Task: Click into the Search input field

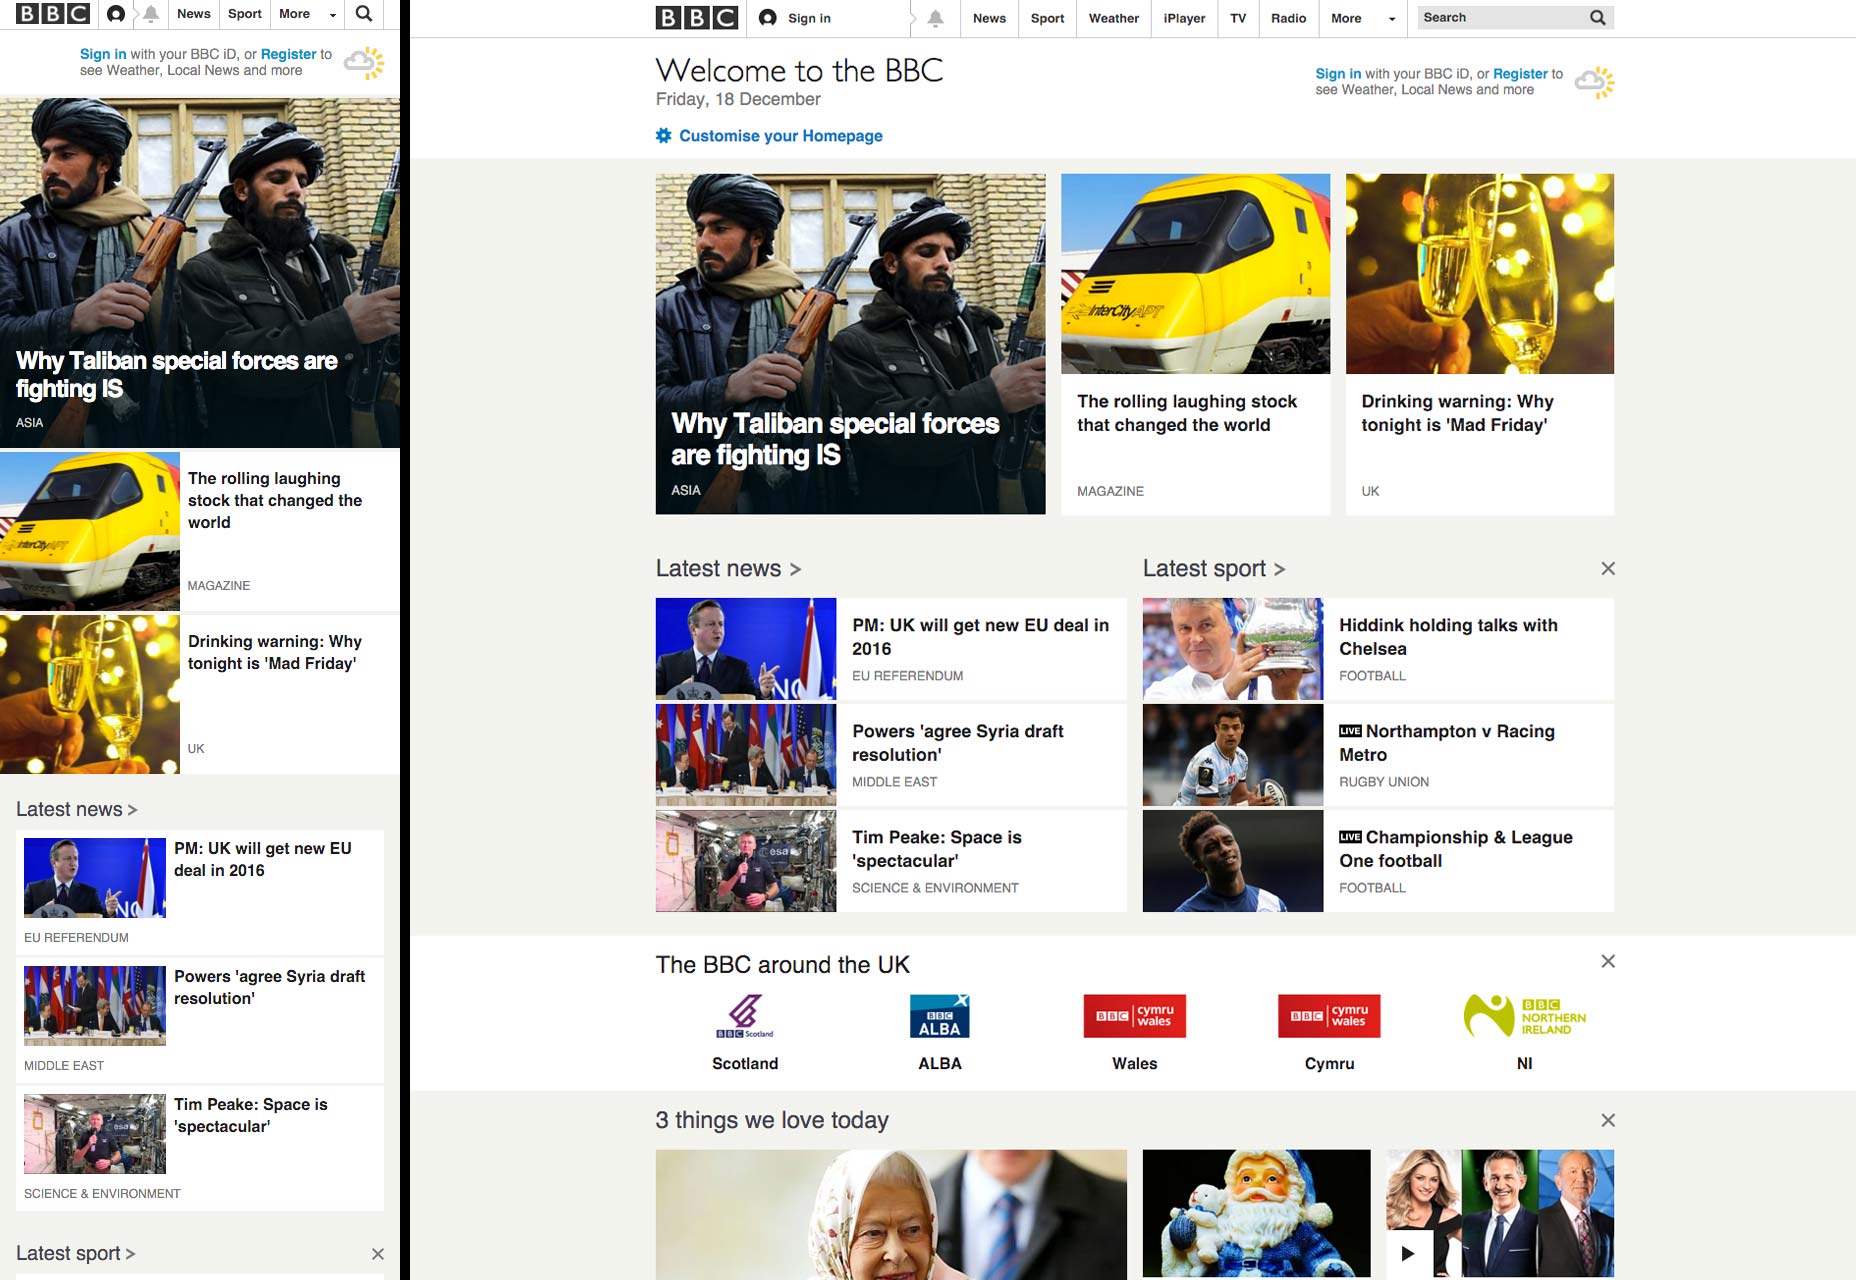Action: point(1500,17)
